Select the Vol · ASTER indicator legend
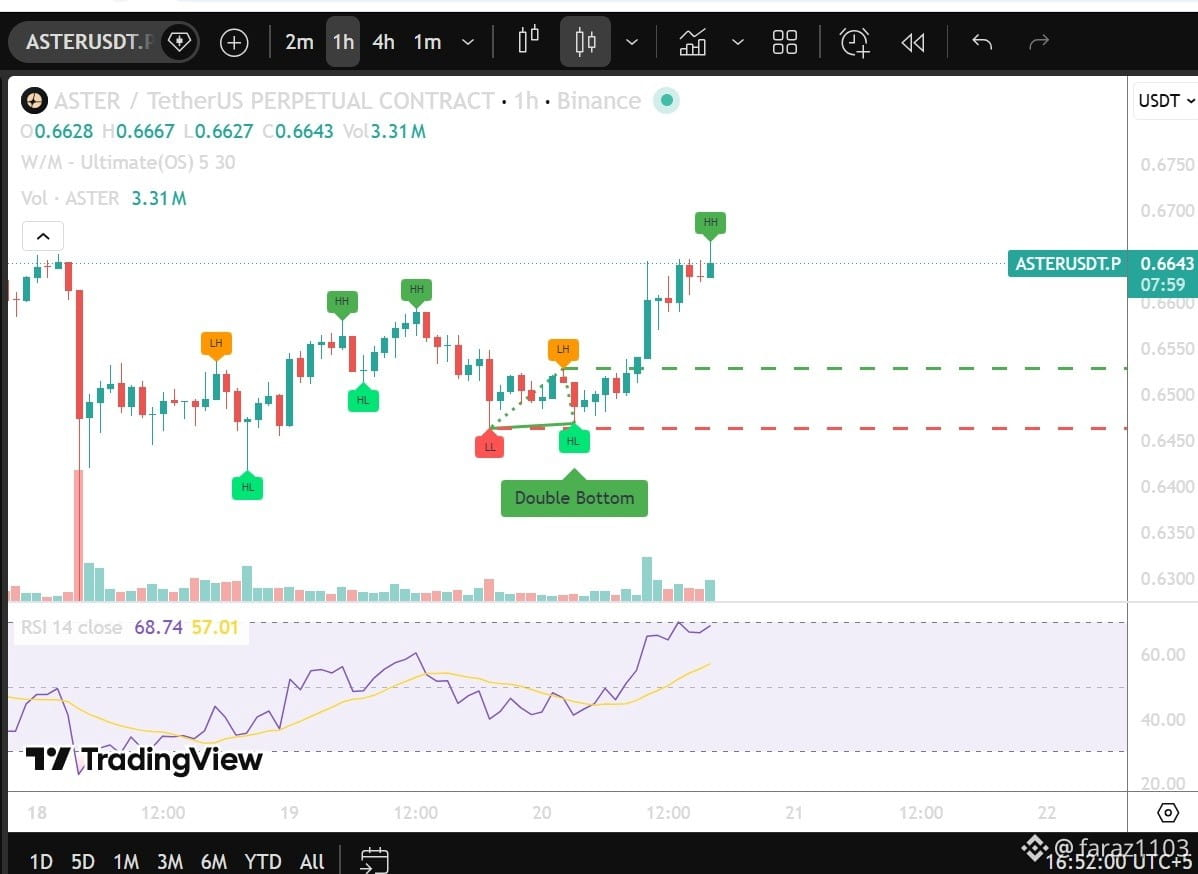This screenshot has height=874, width=1198. click(x=103, y=198)
